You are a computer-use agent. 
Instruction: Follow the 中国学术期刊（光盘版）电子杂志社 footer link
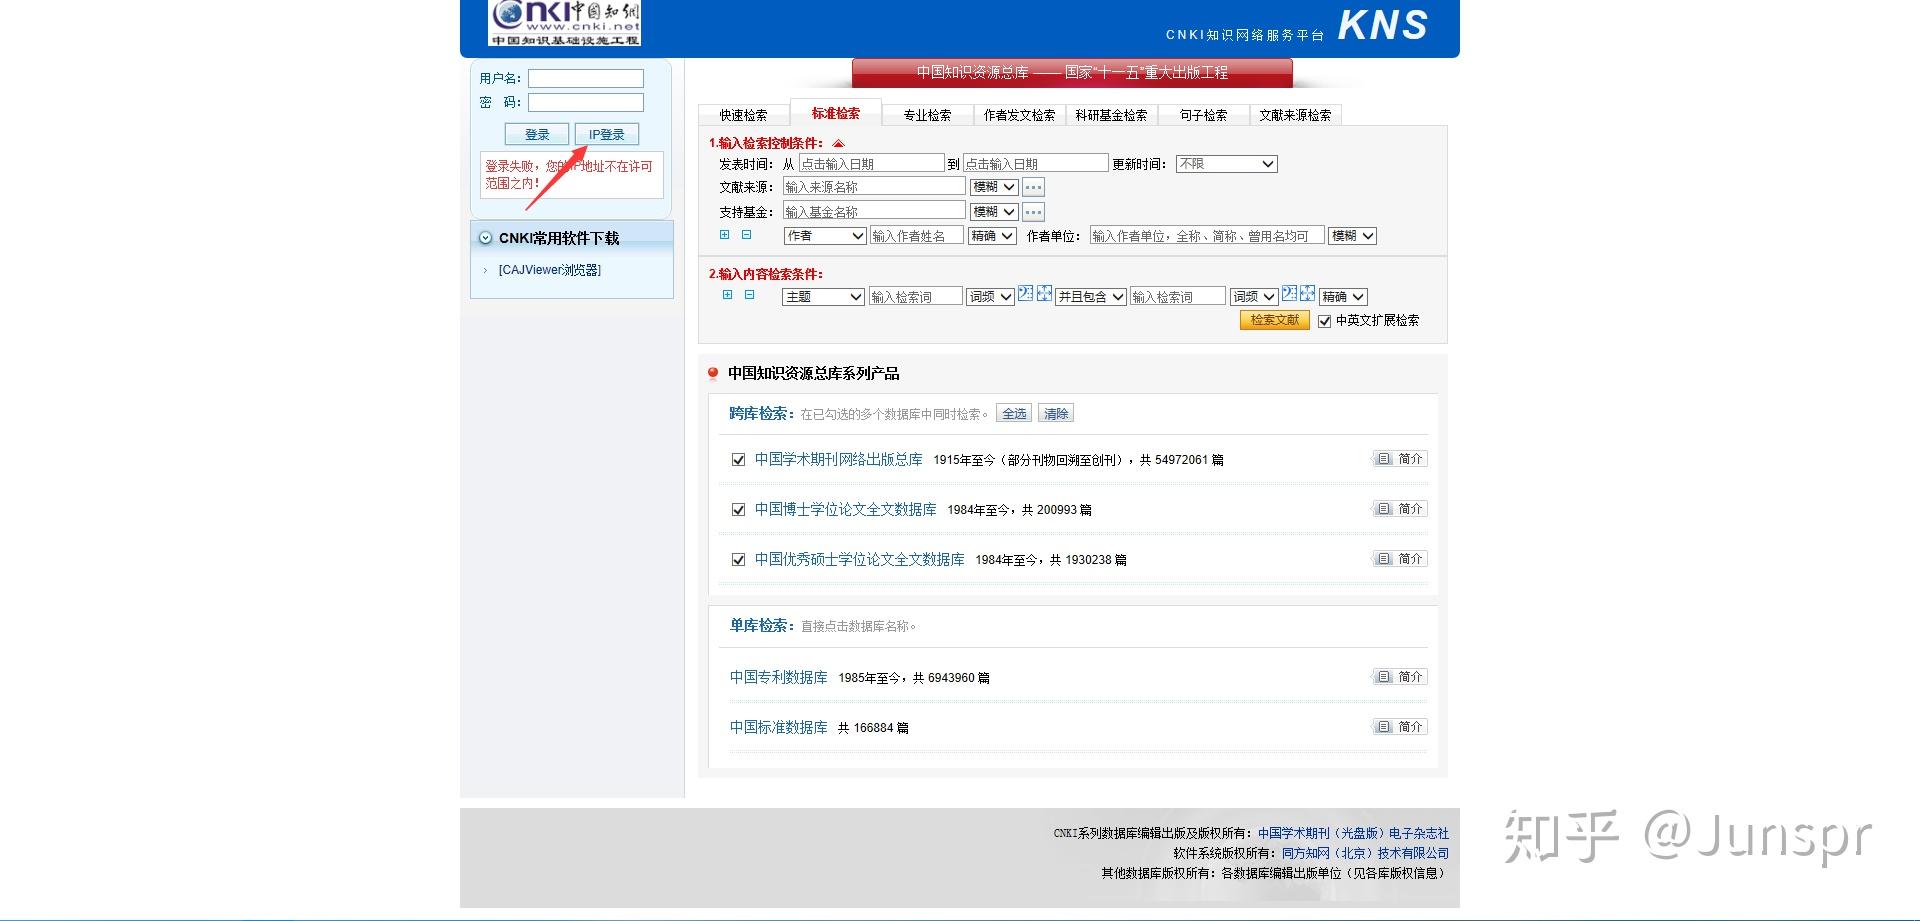(1353, 833)
